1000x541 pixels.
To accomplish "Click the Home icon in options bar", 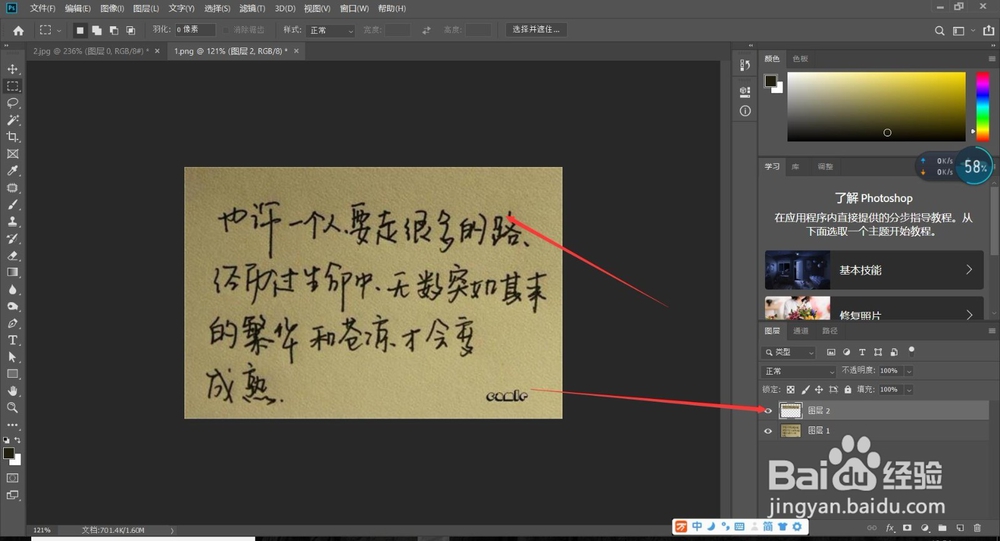I will click(x=18, y=30).
